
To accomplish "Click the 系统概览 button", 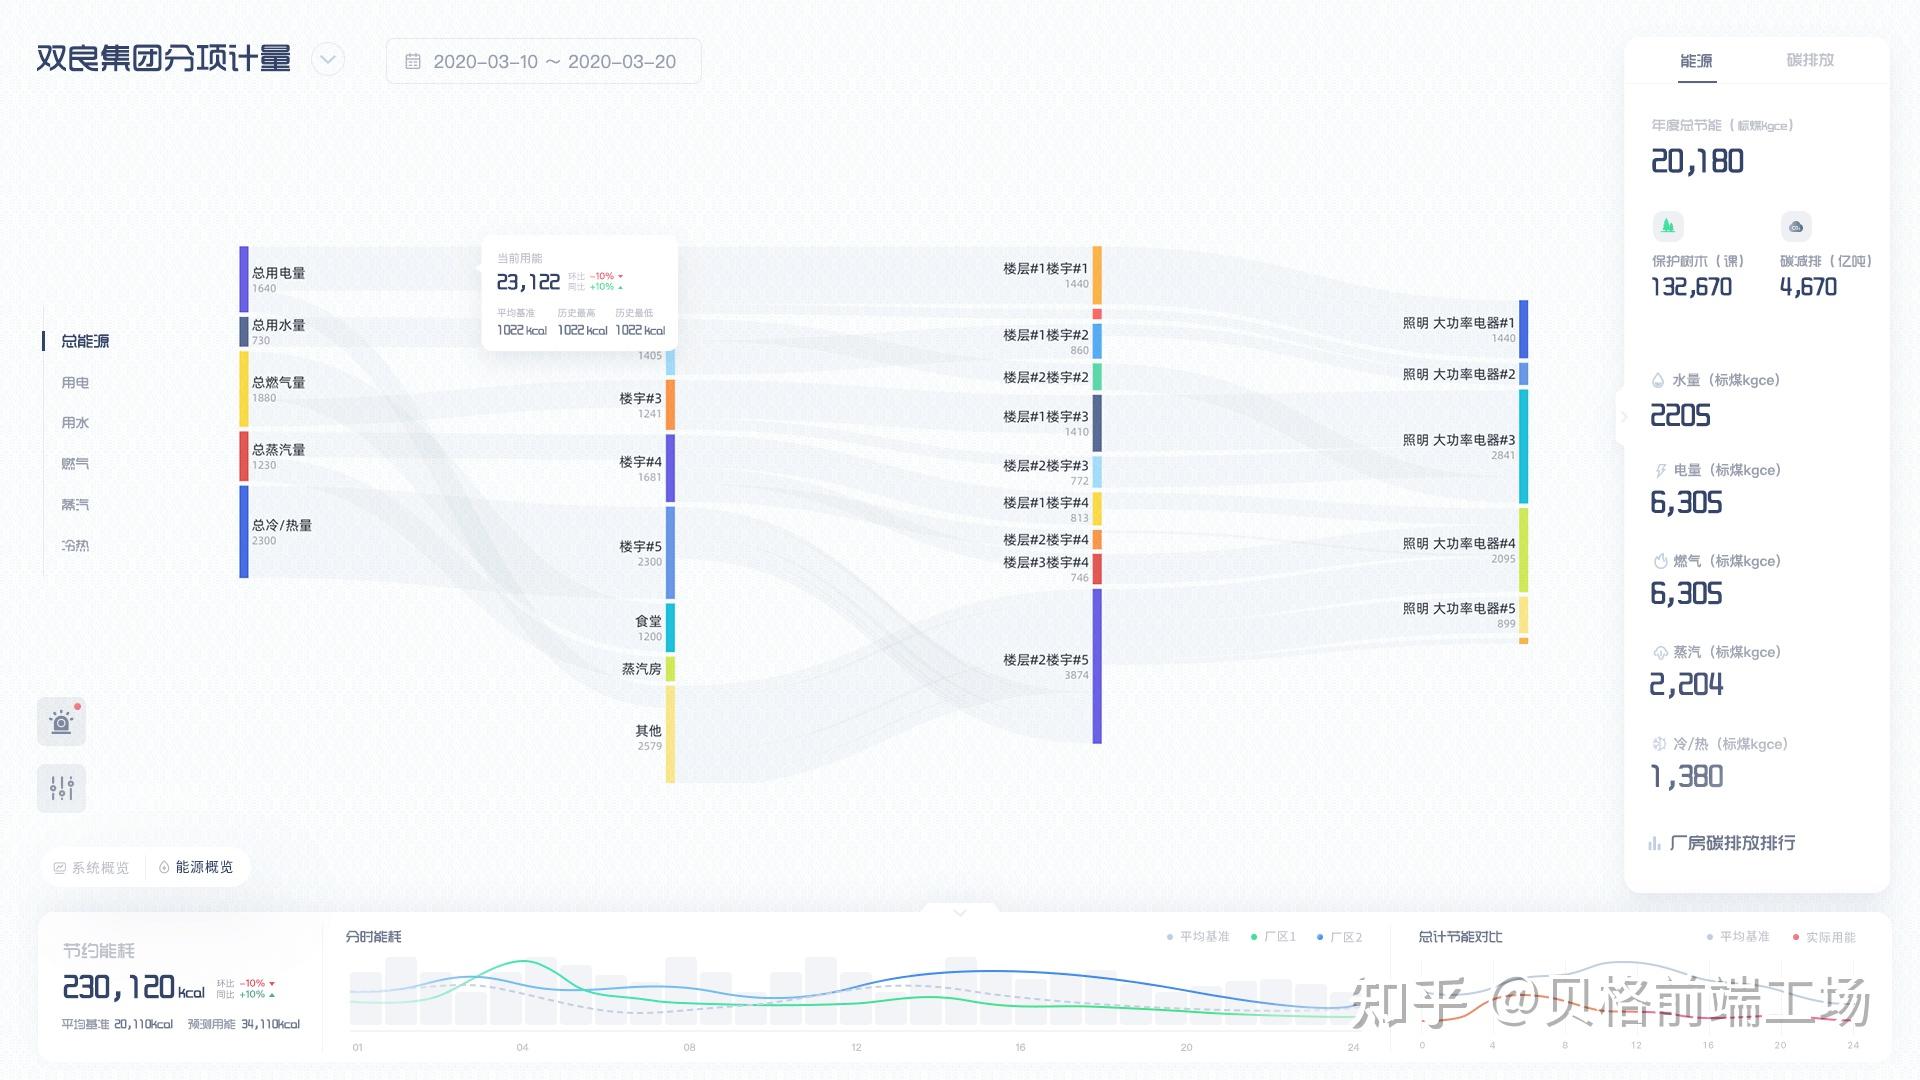I will click(92, 867).
